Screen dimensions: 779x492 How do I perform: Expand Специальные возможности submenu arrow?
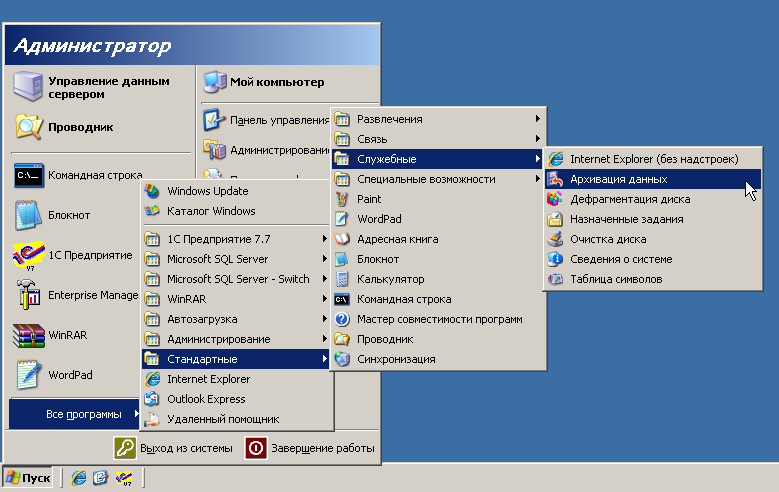(538, 179)
